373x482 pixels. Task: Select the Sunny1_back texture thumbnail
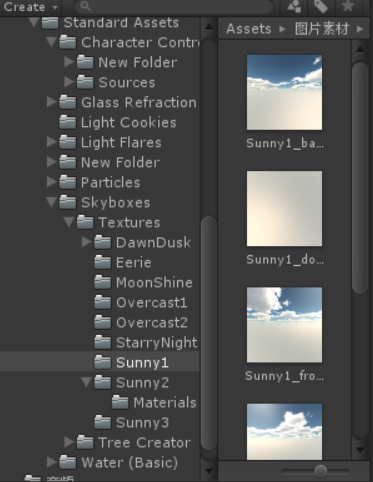point(284,92)
